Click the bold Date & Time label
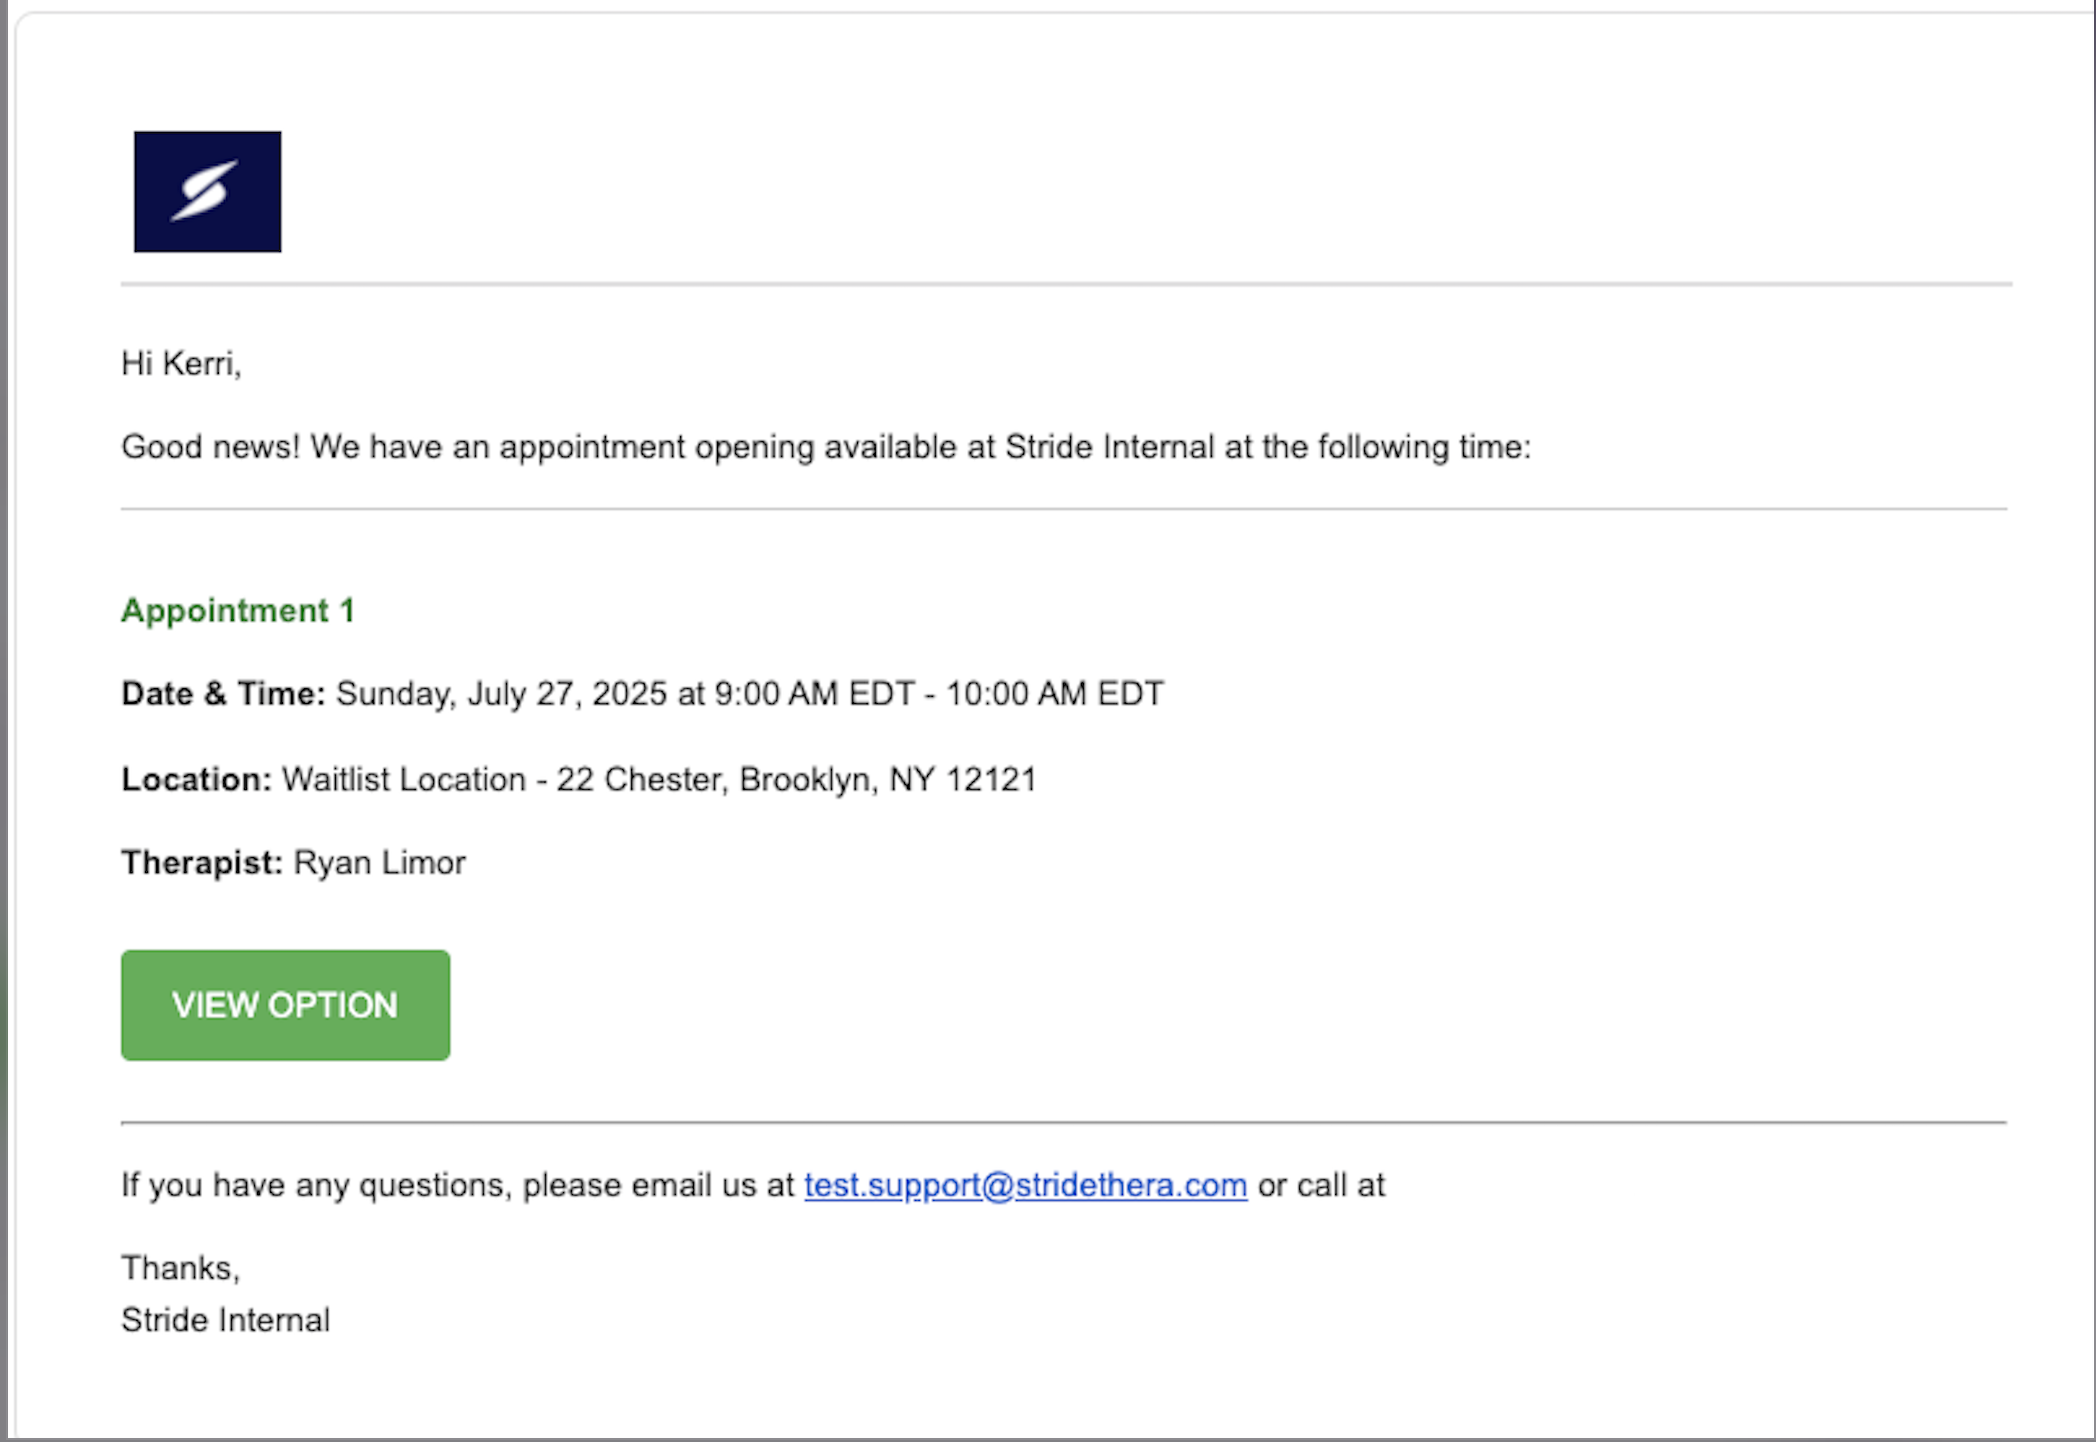This screenshot has height=1442, width=2096. [x=223, y=693]
